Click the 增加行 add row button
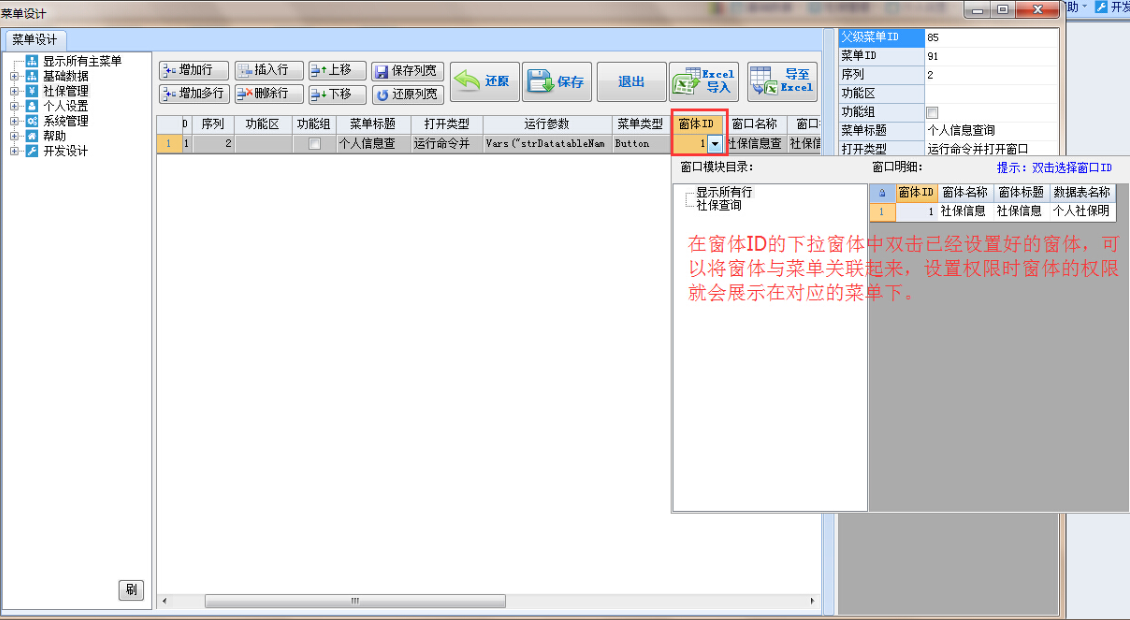This screenshot has width=1130, height=620. tap(194, 70)
